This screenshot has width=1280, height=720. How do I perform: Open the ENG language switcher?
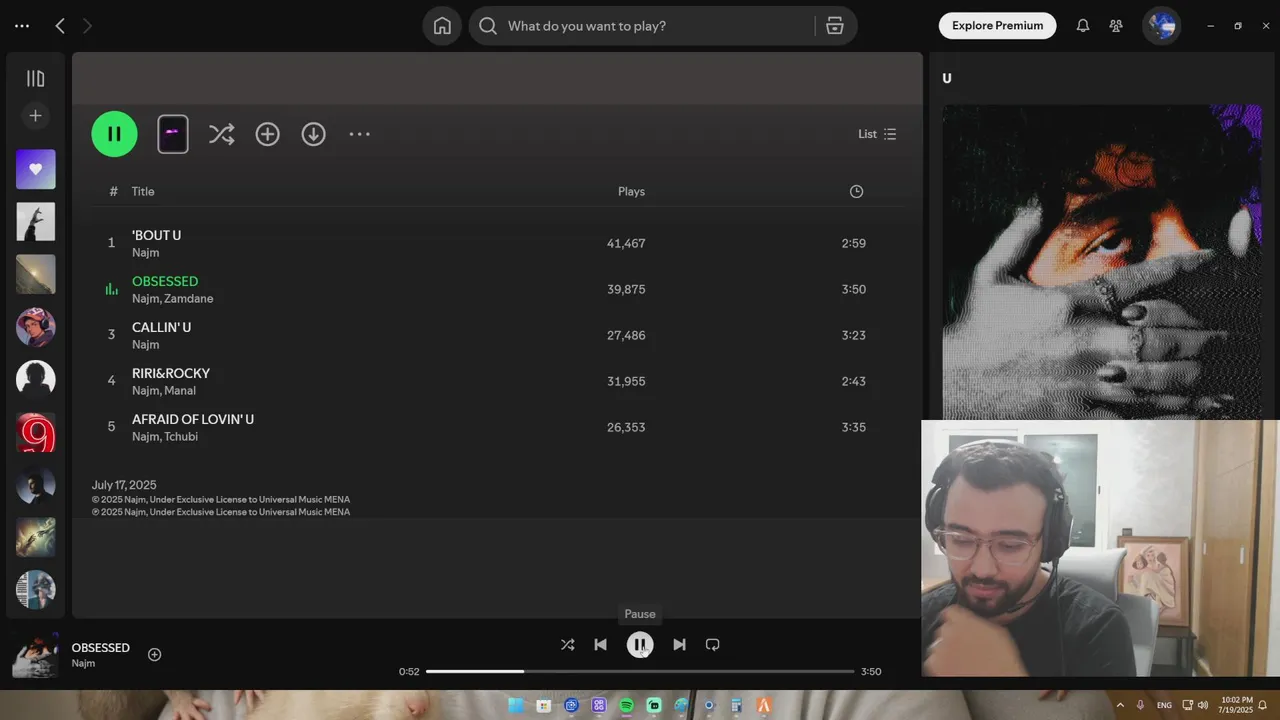pos(1164,705)
